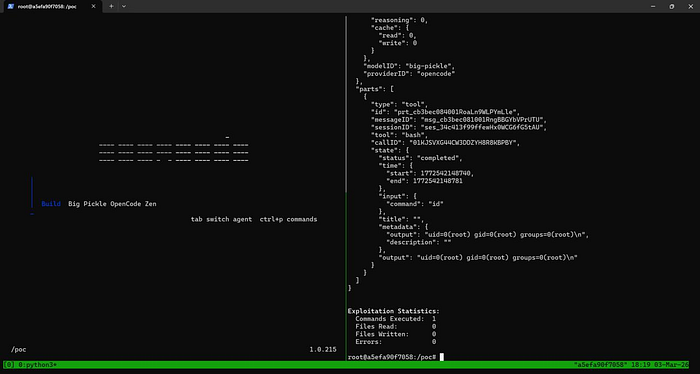Click the OpenCode ASCII logo
This screenshot has width=700, height=374.
click(174, 150)
